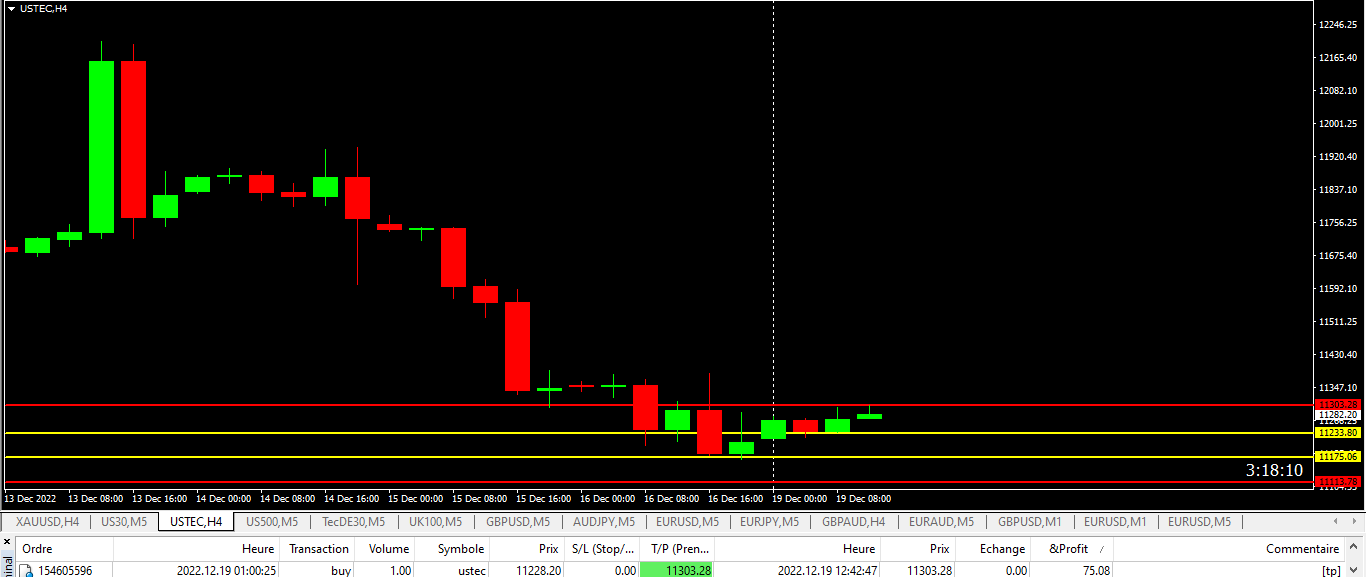Open the AUDJPY,M5 chart tab
The height and width of the screenshot is (577, 1366).
point(603,521)
